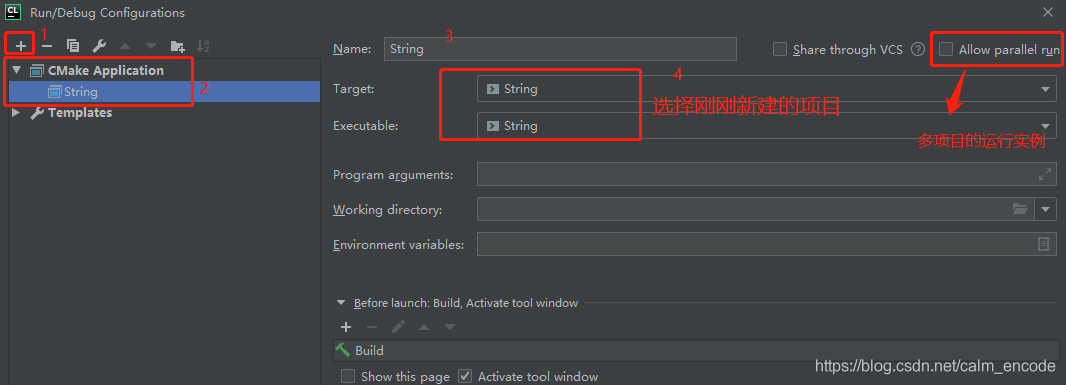Move configuration up in the list
Screen dimensions: 1066x385
pos(124,46)
